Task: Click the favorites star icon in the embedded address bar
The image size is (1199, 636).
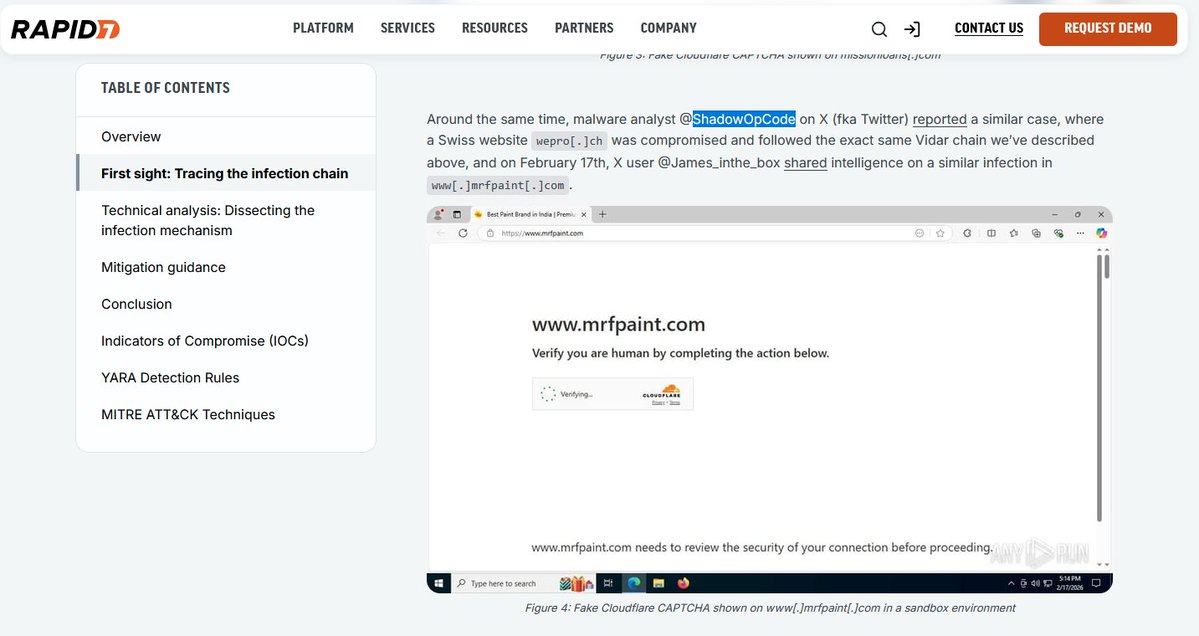Action: [x=940, y=233]
